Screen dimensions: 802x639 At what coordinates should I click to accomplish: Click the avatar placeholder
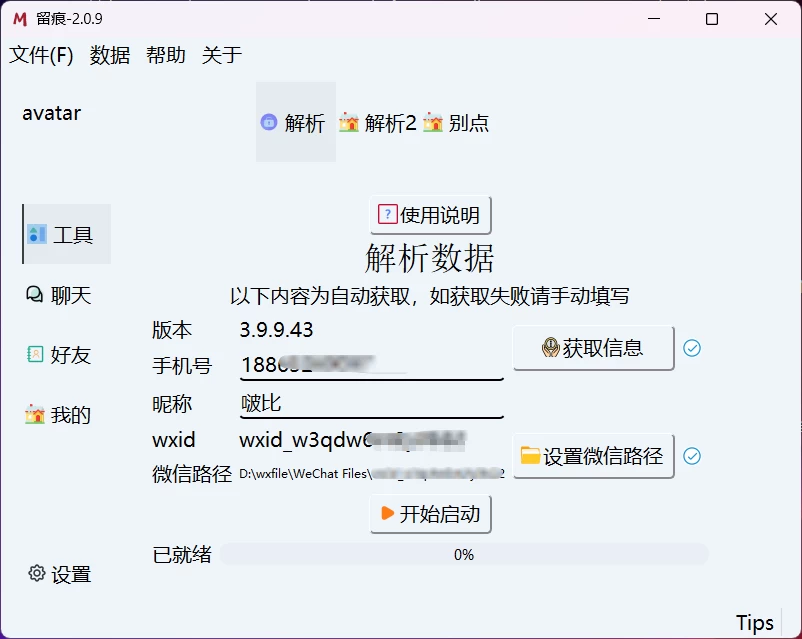(52, 113)
